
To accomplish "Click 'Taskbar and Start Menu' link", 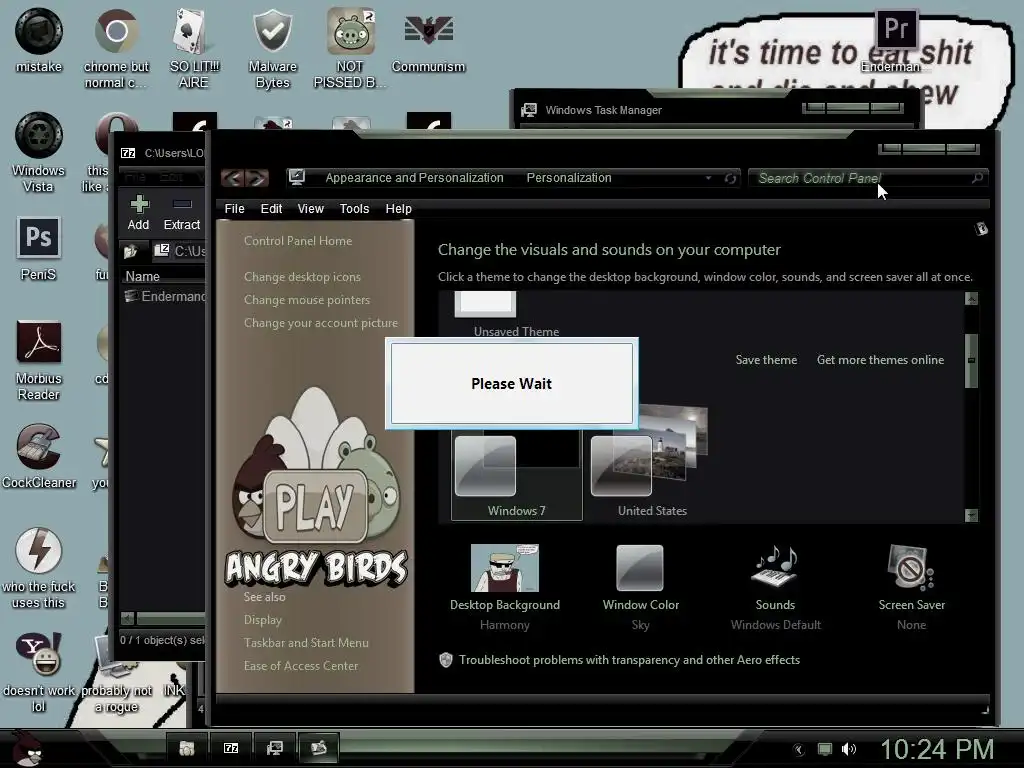I will [x=306, y=643].
